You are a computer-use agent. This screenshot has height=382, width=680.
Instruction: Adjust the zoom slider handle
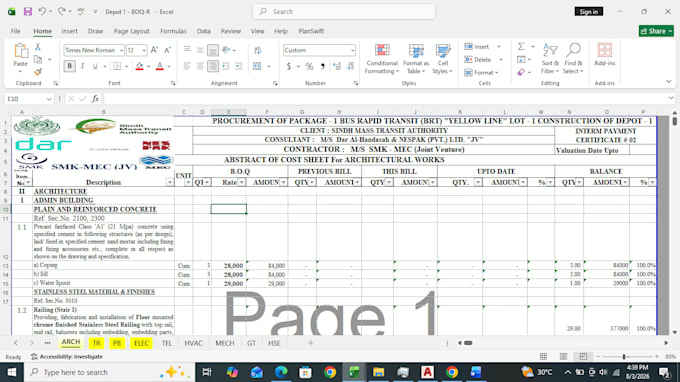(624, 356)
